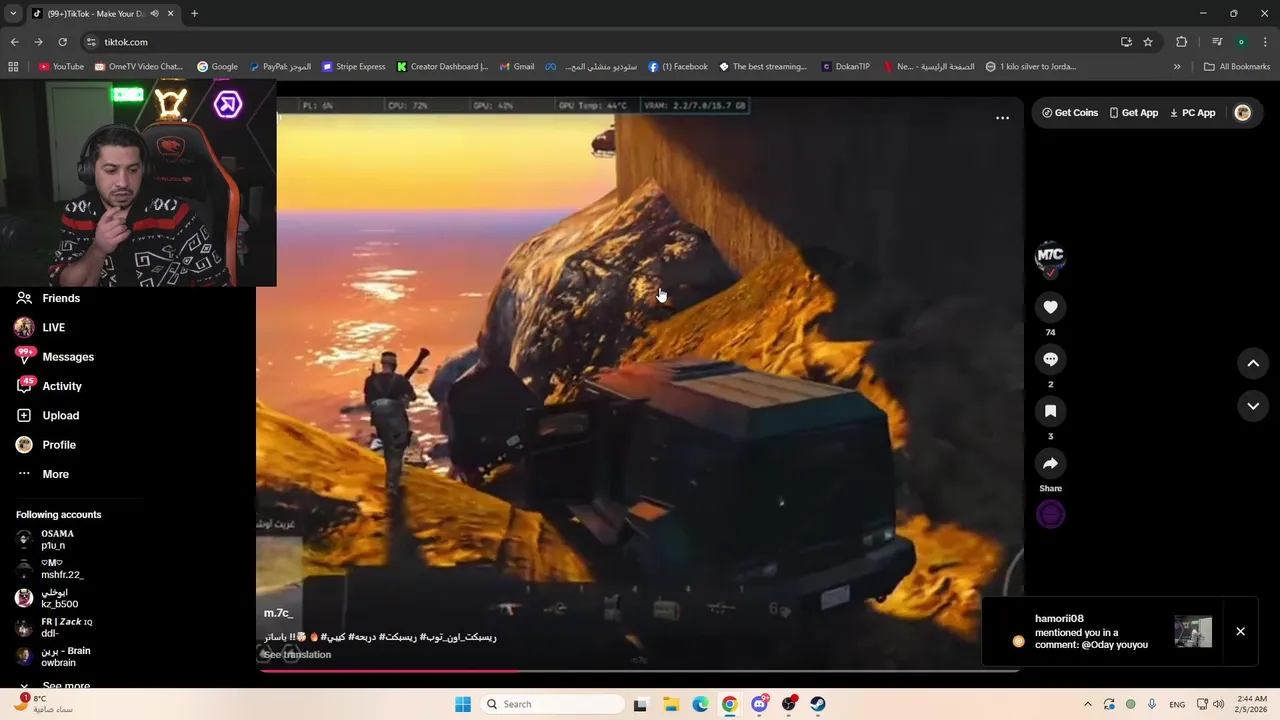Click PC App download
The height and width of the screenshot is (720, 1280).
tap(1192, 113)
